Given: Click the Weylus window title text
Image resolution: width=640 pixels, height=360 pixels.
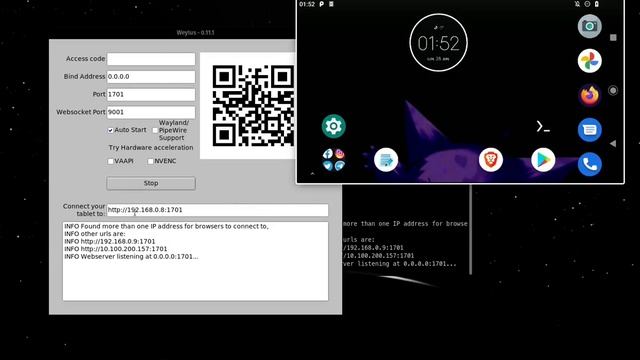Looking at the screenshot, I should 196,33.
